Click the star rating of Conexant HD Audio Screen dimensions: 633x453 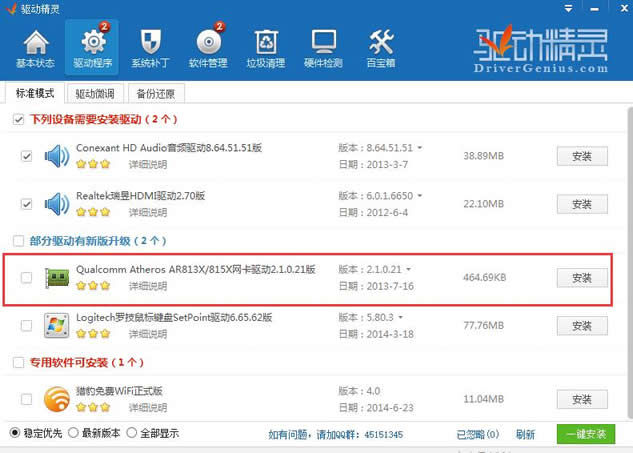click(93, 164)
